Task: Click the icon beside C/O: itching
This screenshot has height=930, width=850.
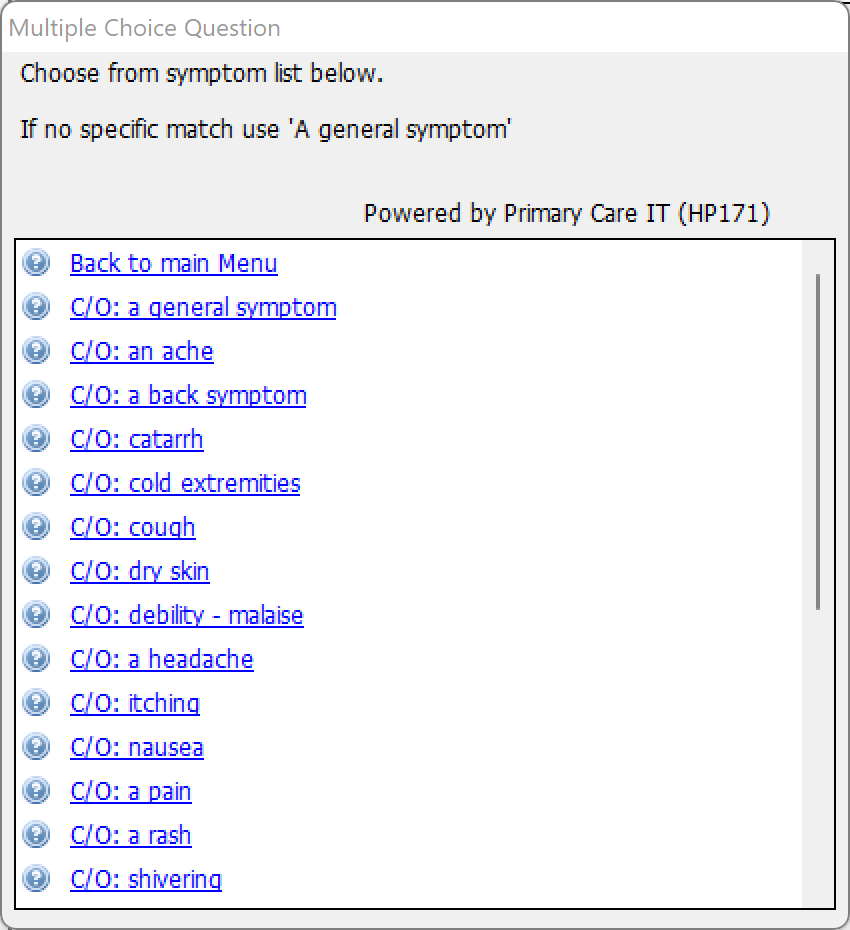Action: point(36,703)
